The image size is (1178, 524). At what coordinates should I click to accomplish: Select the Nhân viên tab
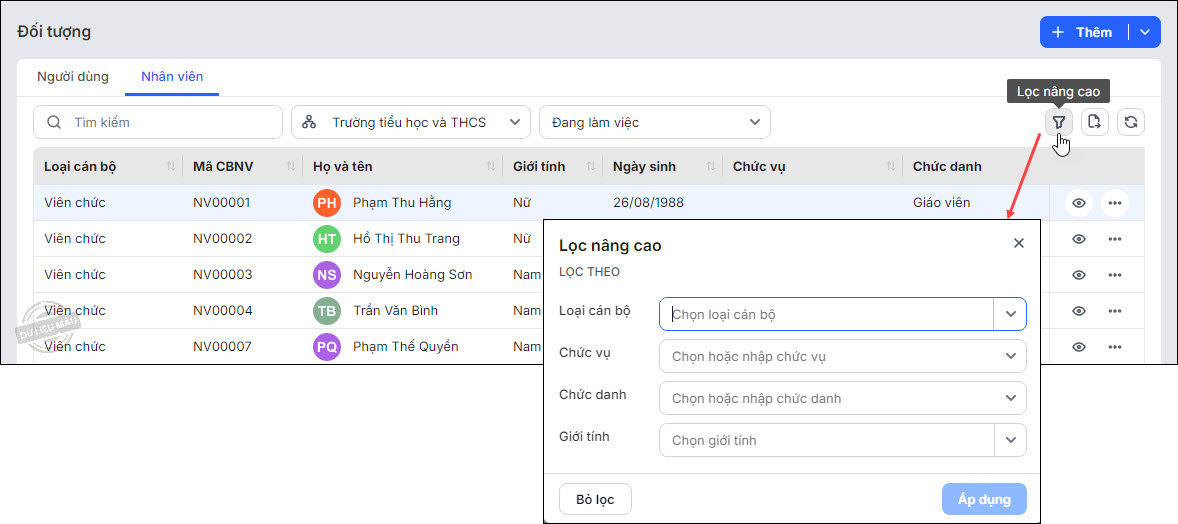click(172, 77)
